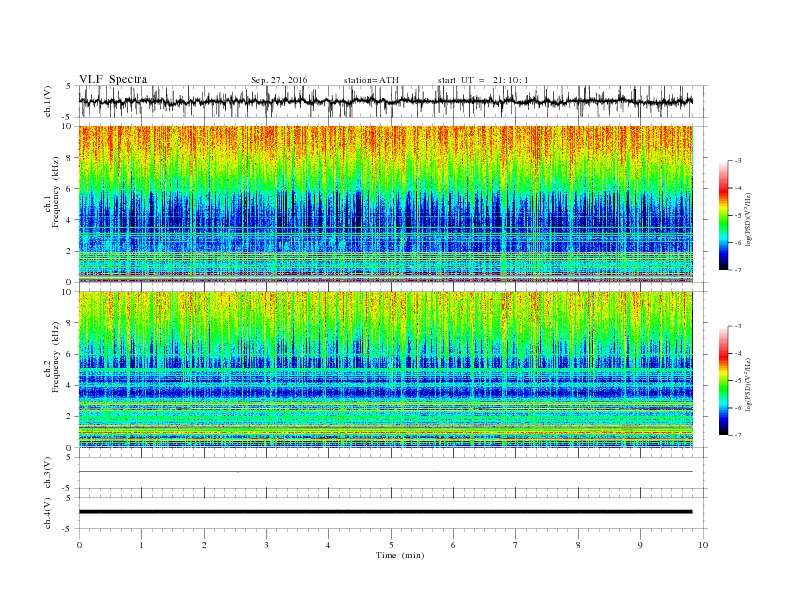
Task: Click the thin ch.3 voltage trace line
Action: pyautogui.click(x=385, y=472)
